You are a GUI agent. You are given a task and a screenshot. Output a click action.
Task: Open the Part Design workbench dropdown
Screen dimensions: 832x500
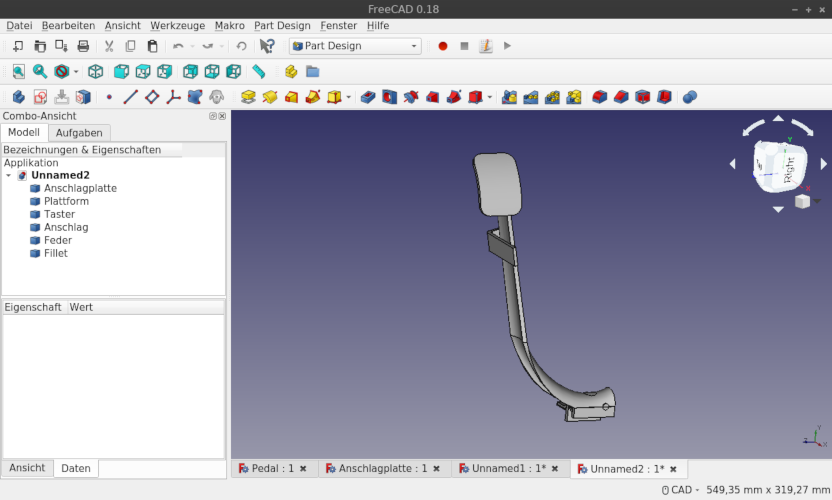point(356,46)
